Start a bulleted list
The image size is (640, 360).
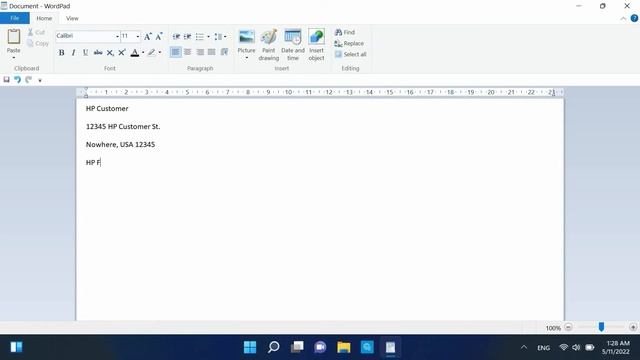(x=200, y=37)
